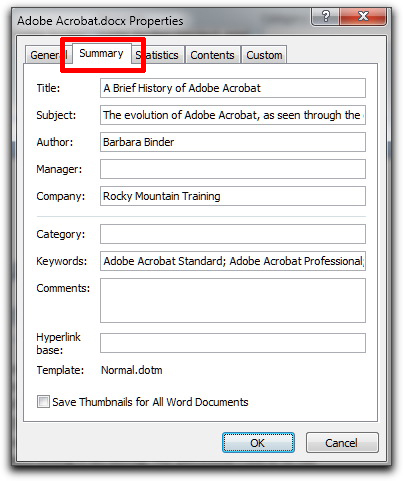Click into the Title field
The height and width of the screenshot is (481, 403).
click(233, 88)
